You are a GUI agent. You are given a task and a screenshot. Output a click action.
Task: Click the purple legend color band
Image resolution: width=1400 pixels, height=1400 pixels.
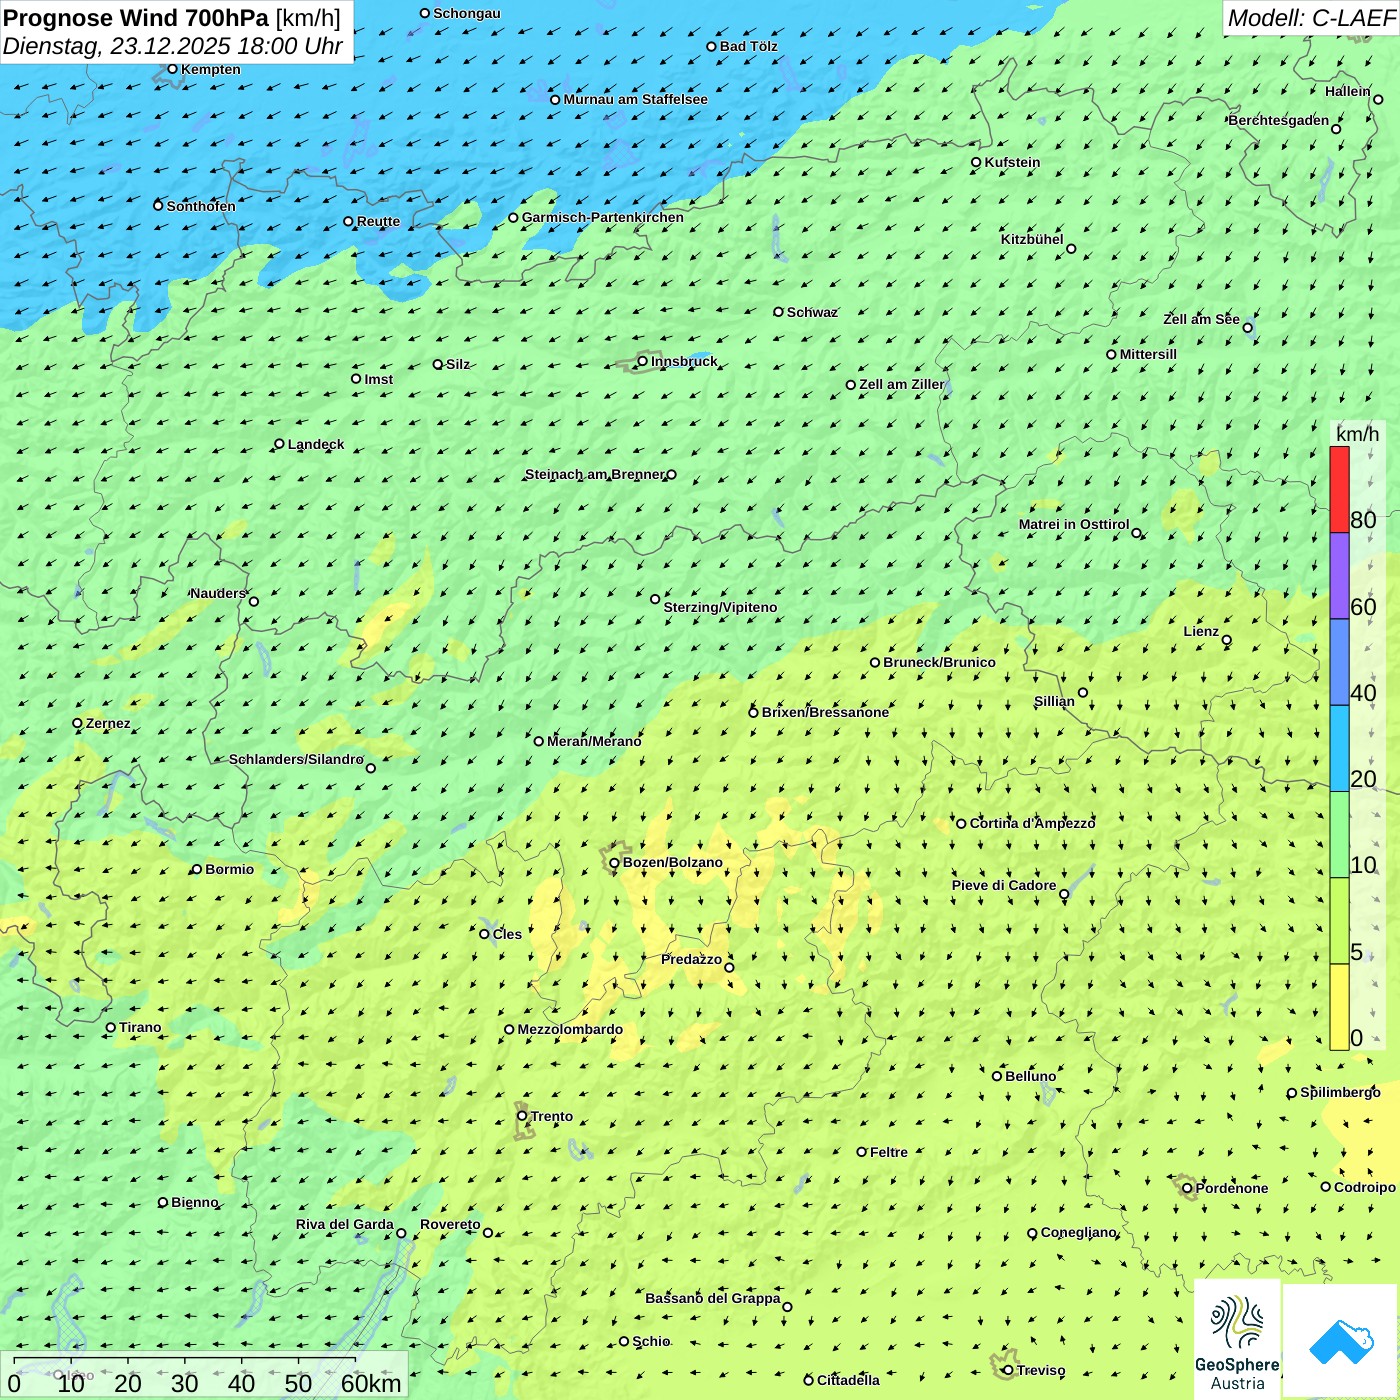pos(1339,576)
